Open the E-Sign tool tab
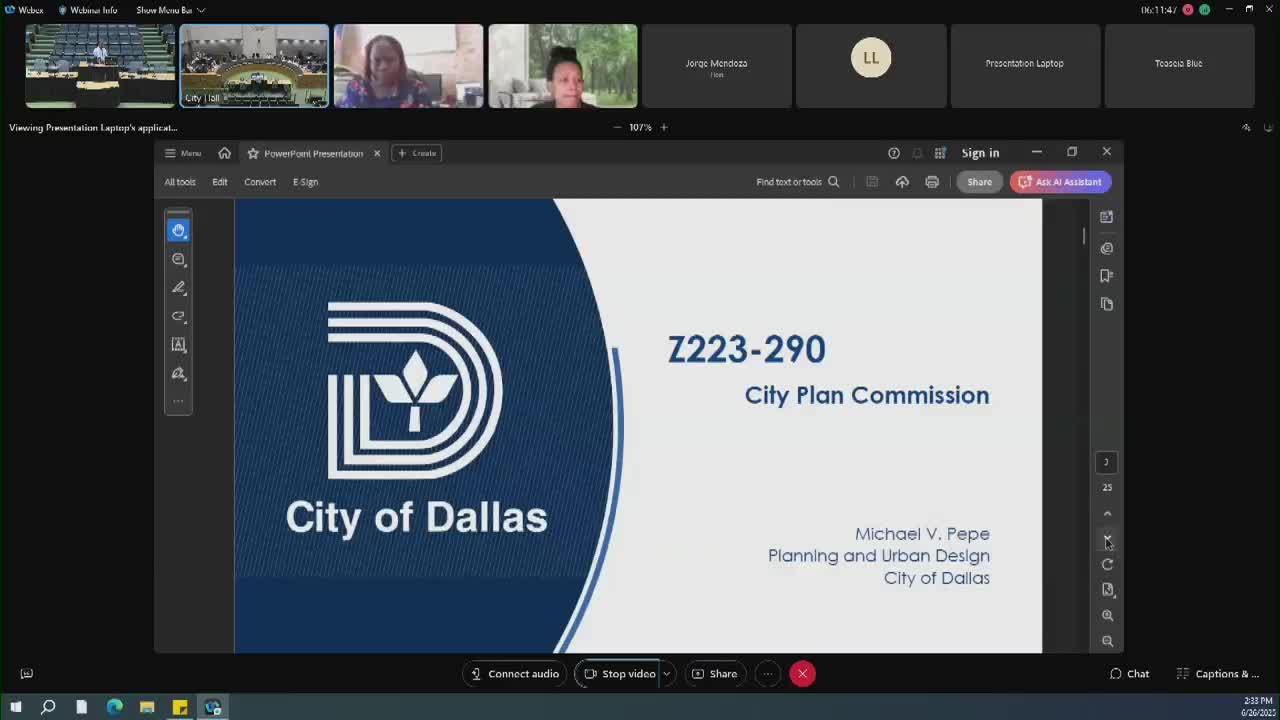Screen dimensions: 1280x720 tap(305, 182)
